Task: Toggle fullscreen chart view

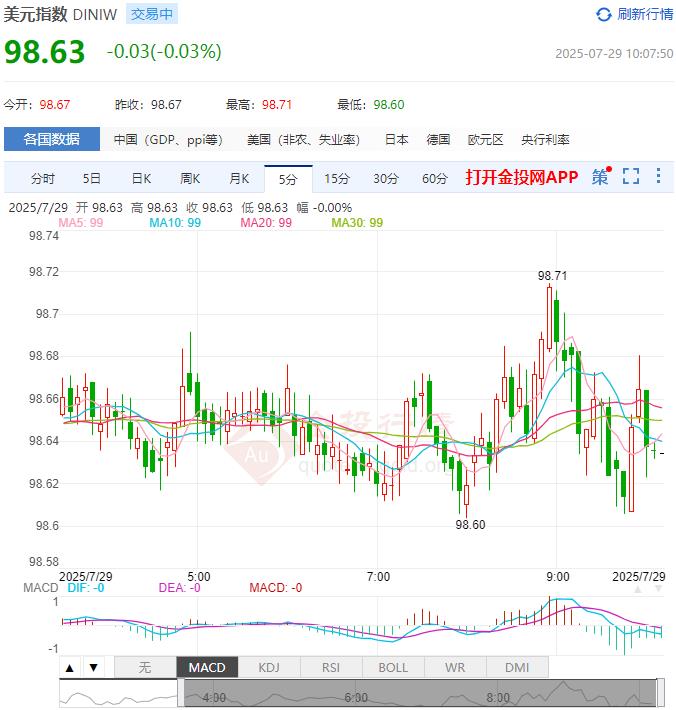Action: coord(630,177)
